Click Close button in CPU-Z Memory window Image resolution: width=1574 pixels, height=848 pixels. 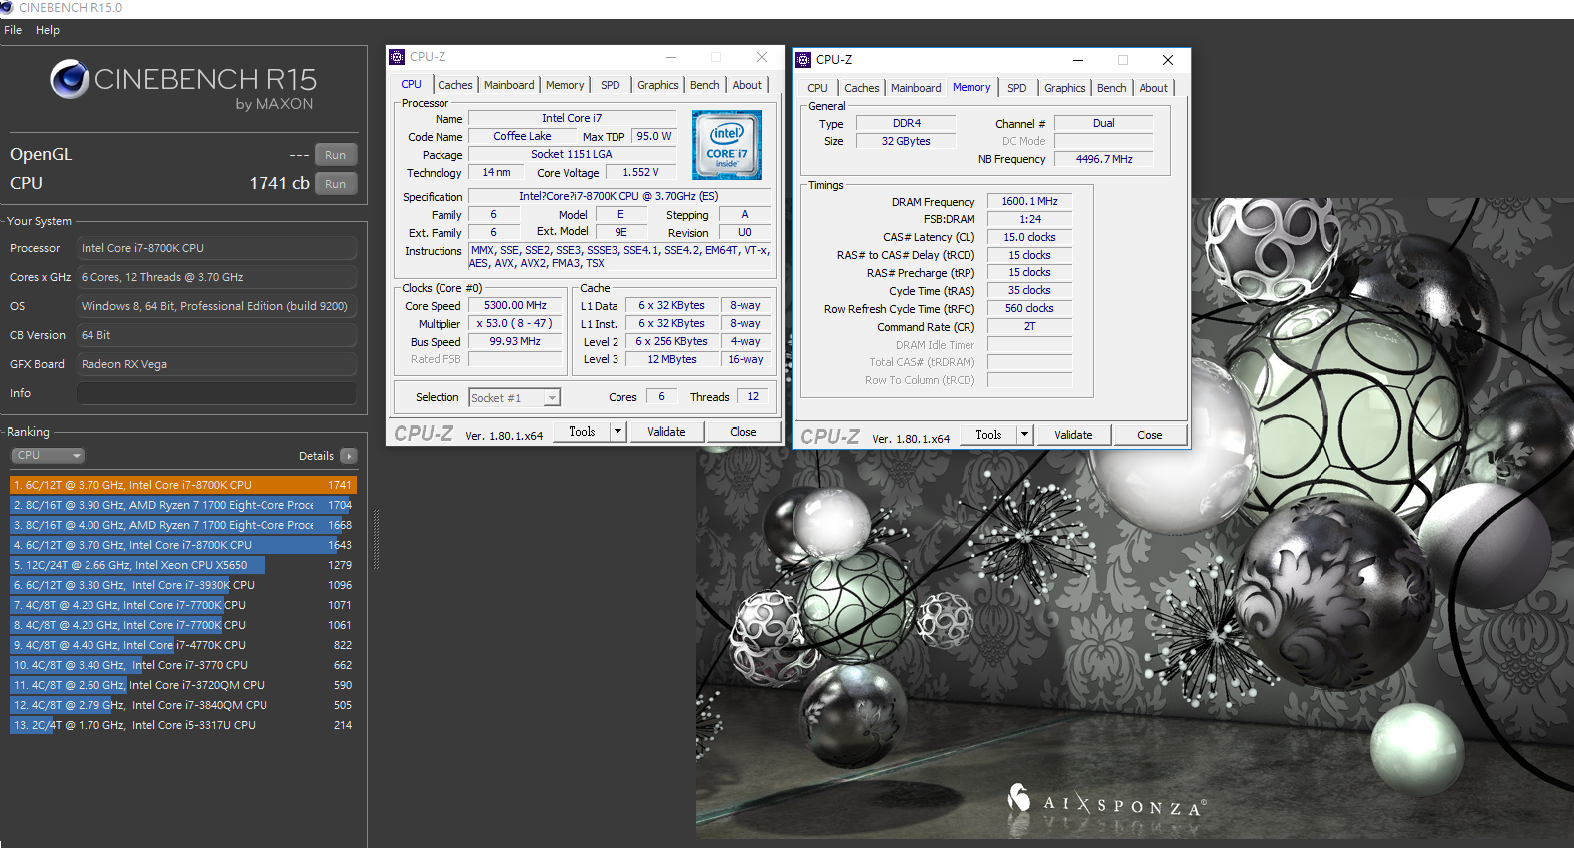(1150, 435)
